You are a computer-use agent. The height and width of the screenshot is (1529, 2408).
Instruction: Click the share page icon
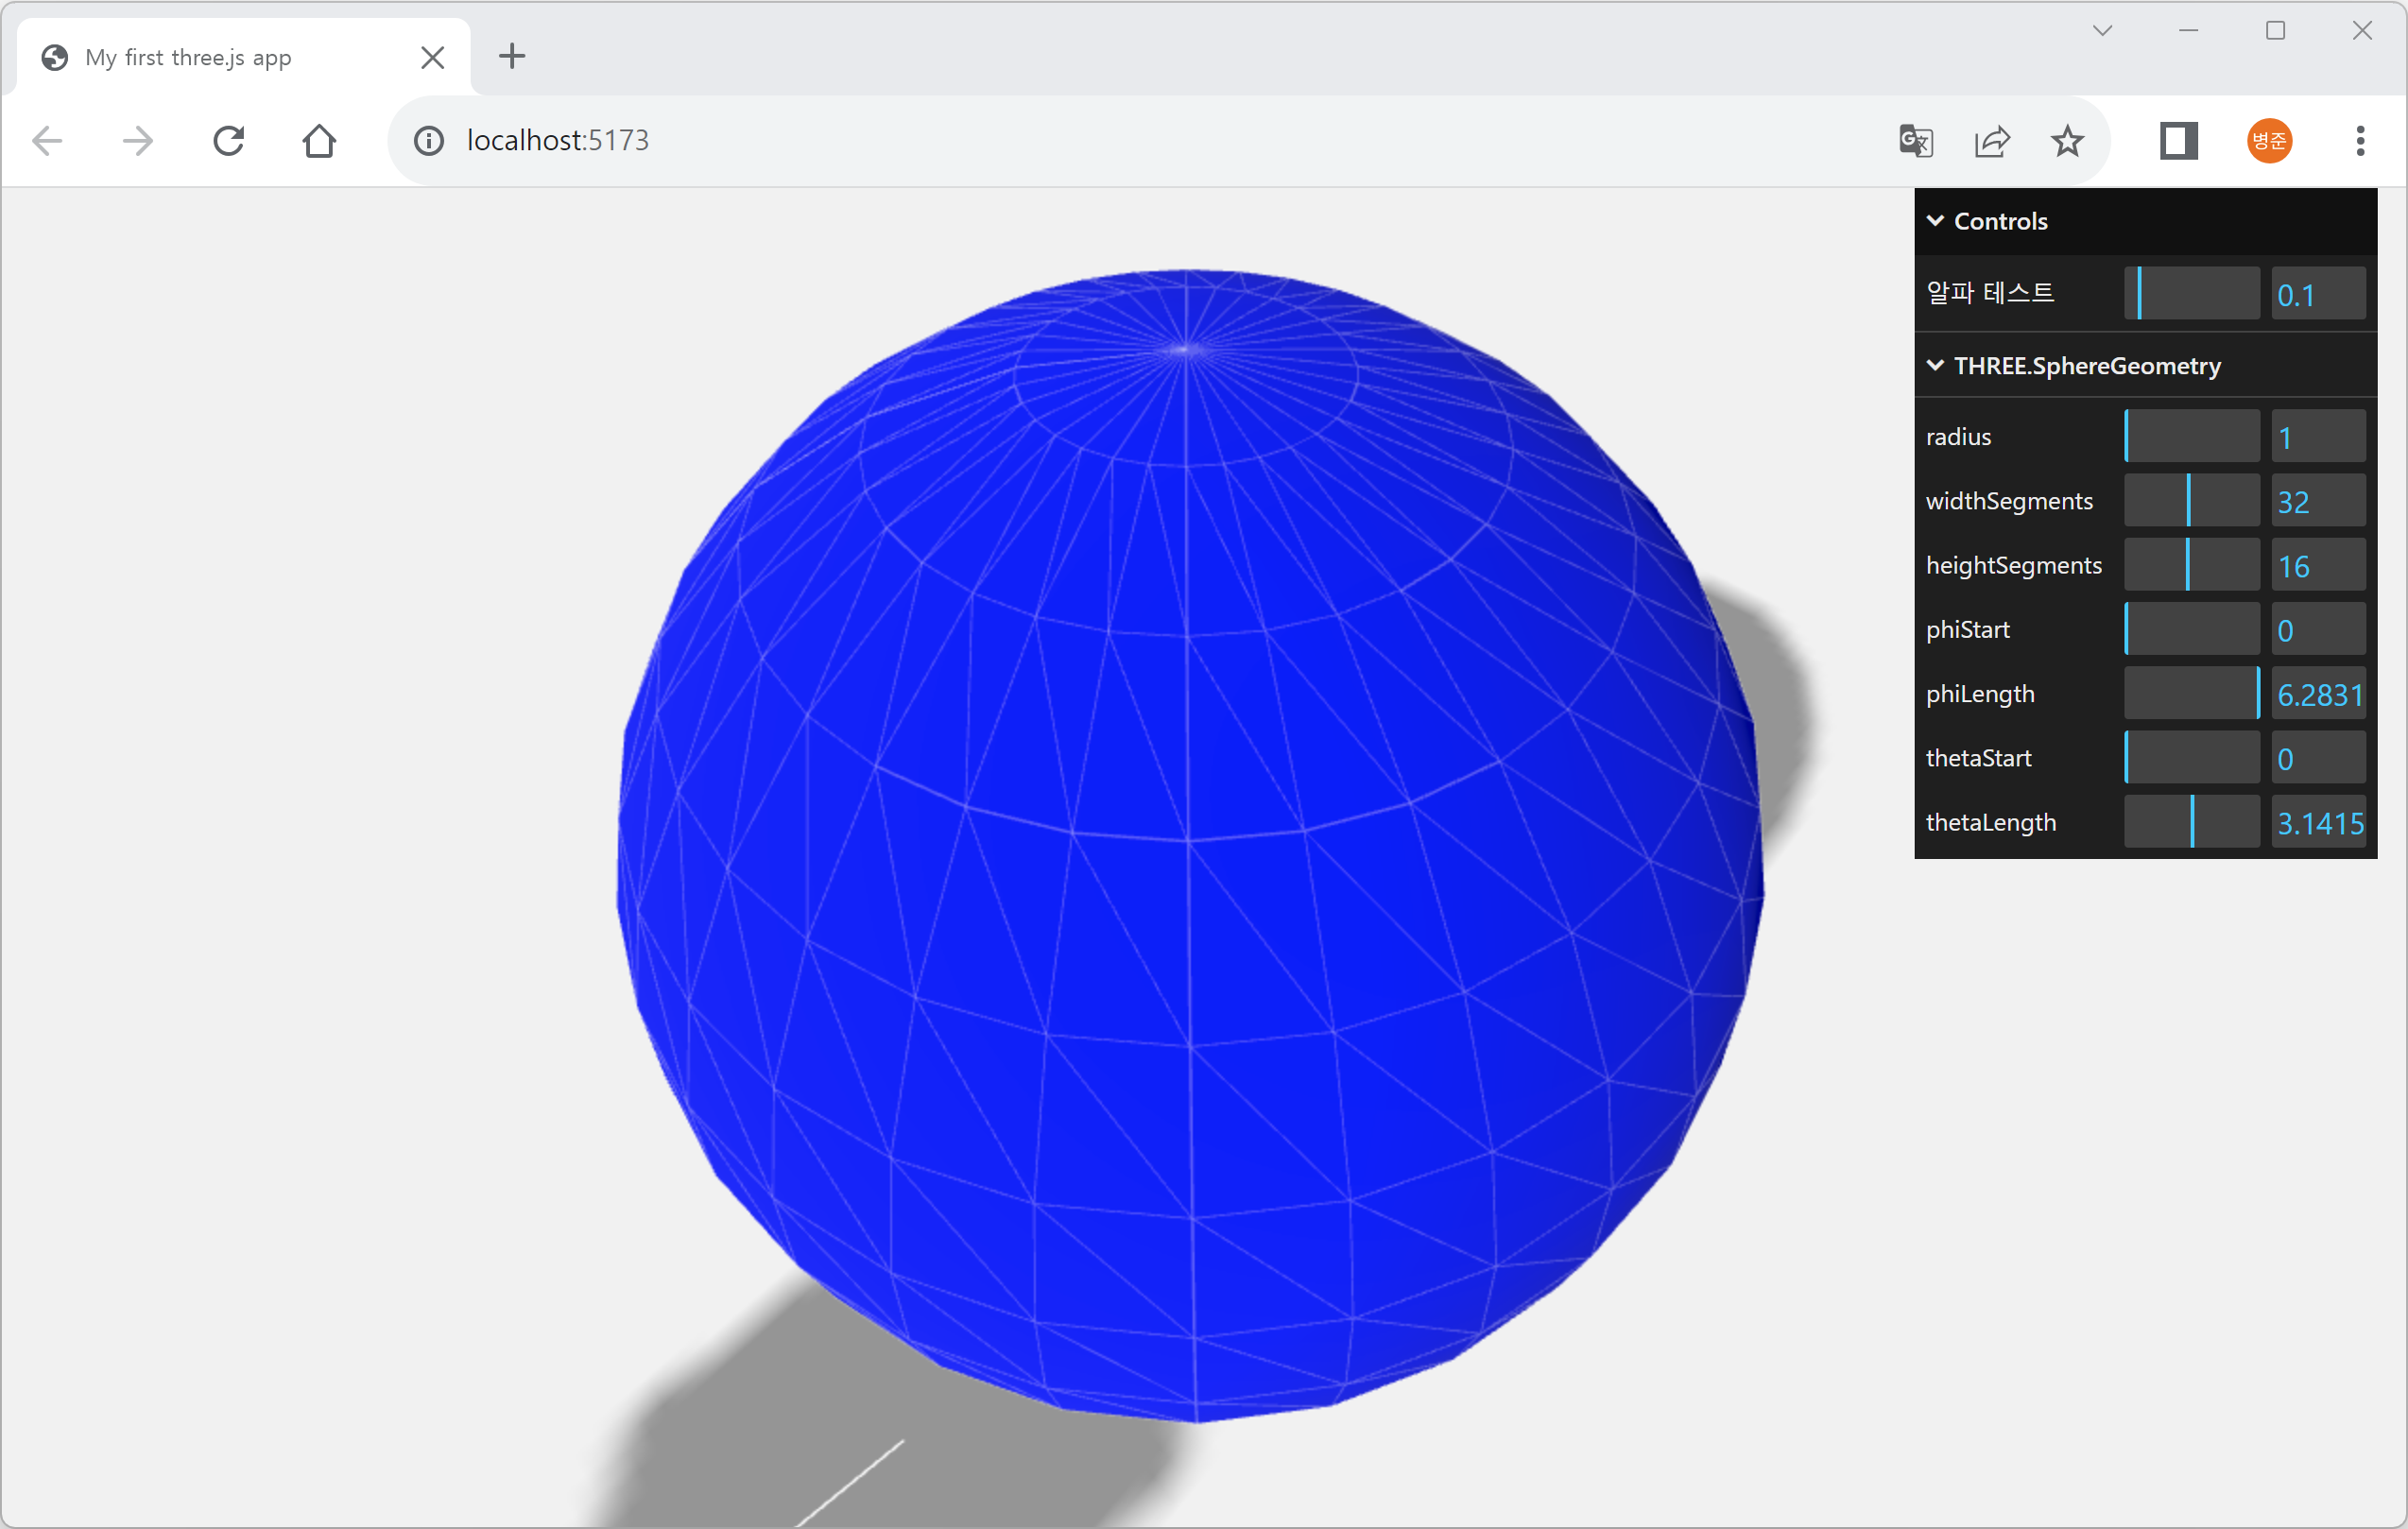point(1991,141)
